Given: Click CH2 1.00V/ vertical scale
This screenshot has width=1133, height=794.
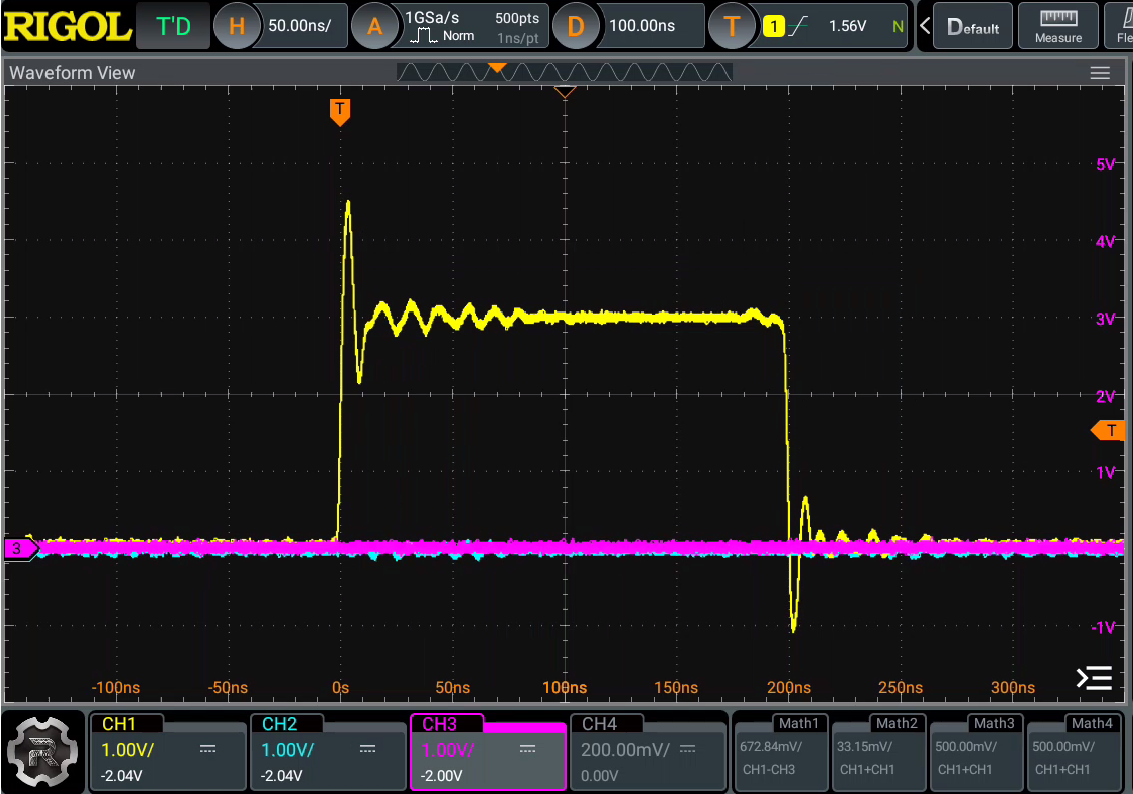Looking at the screenshot, I should [x=288, y=750].
